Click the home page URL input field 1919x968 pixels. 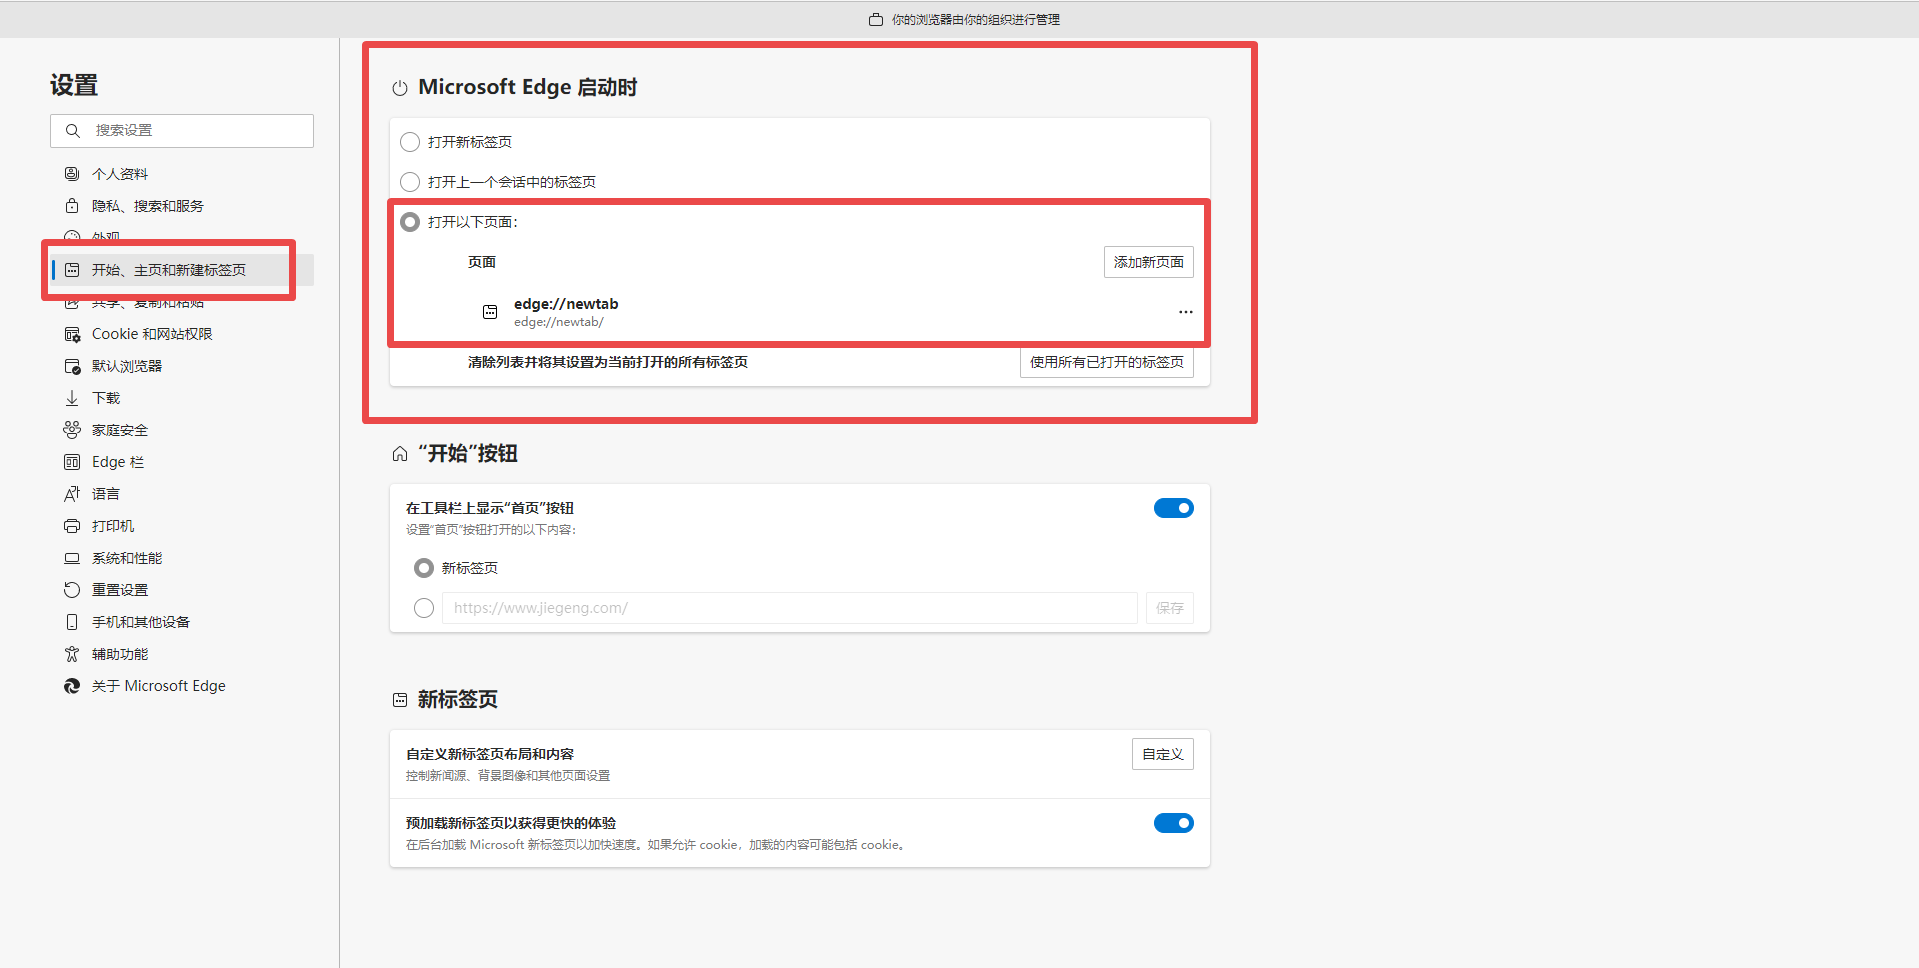pyautogui.click(x=790, y=608)
